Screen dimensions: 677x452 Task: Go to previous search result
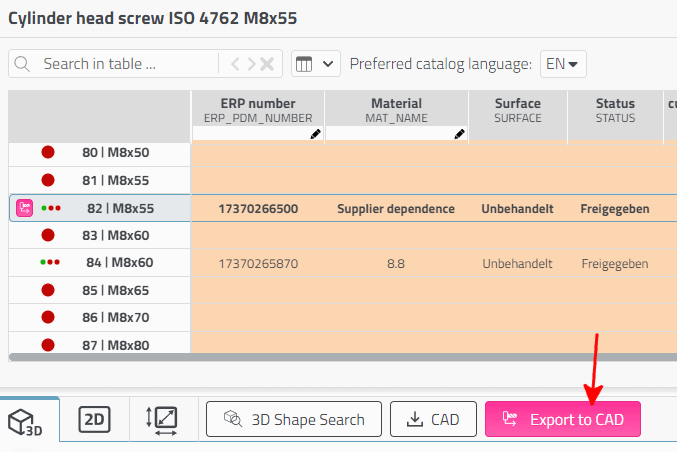[x=236, y=64]
